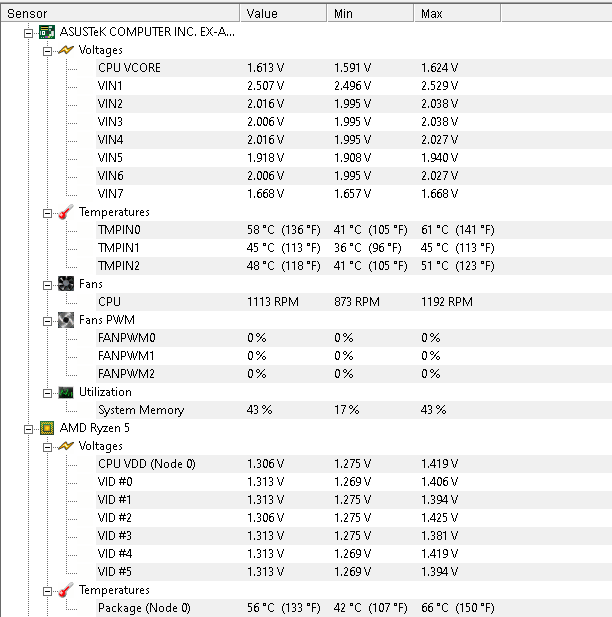This screenshot has height=617, width=612.
Task: Select the System Memory row
Action: [353, 410]
